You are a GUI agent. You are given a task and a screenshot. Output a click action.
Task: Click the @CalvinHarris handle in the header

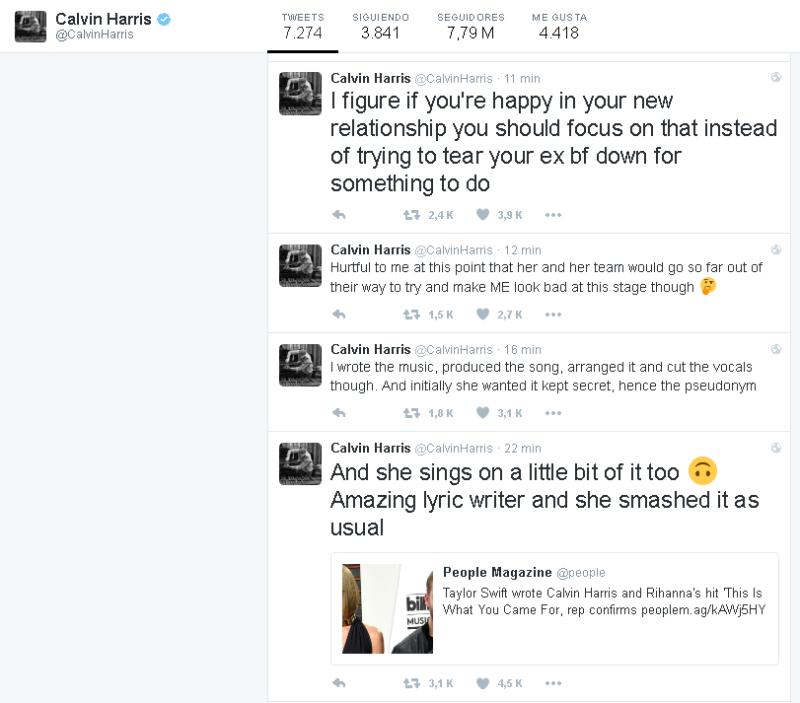(x=94, y=36)
